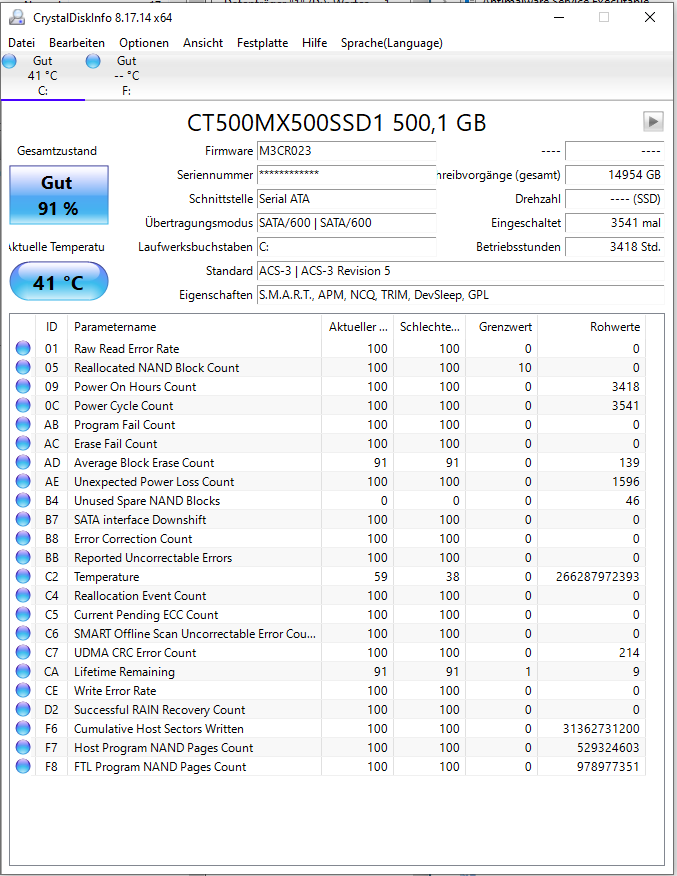This screenshot has width=677, height=876.
Task: Open the Datei menu
Action: [x=21, y=43]
